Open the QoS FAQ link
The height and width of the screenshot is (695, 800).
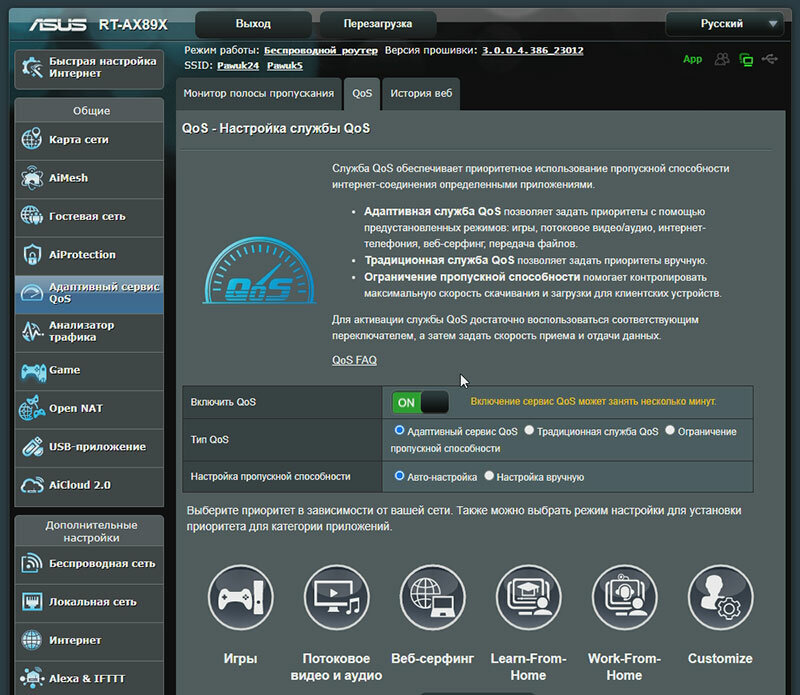pos(354,360)
